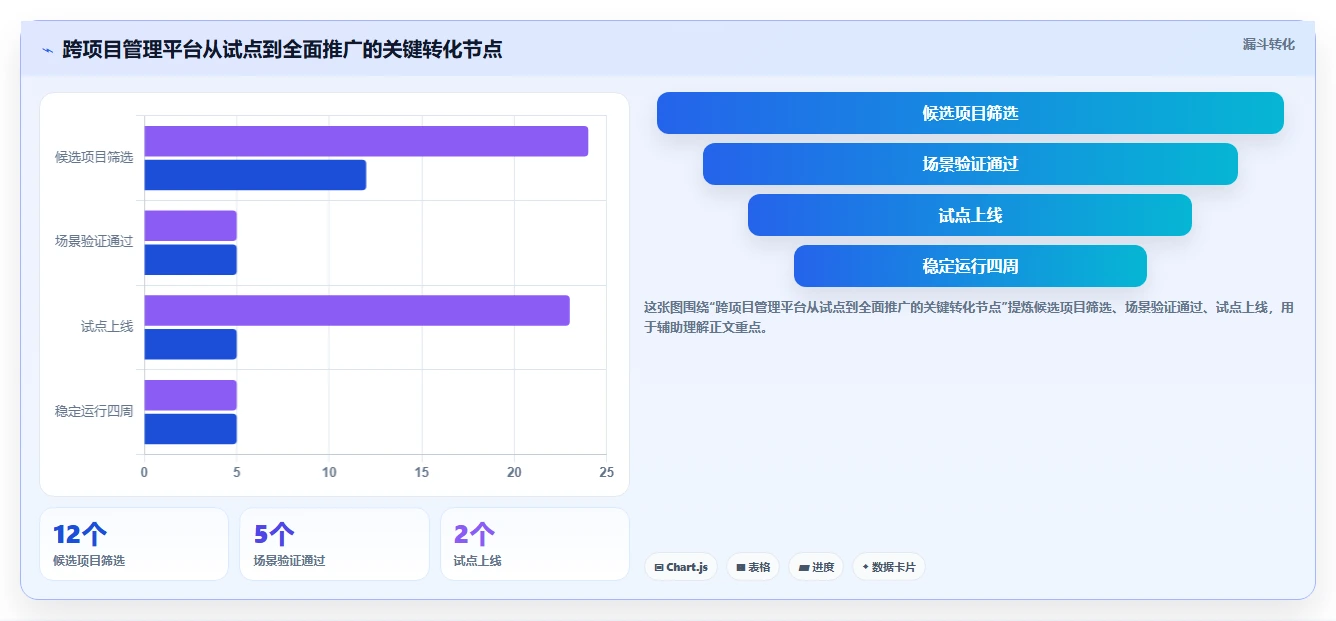The image size is (1336, 621).
Task: Select the 场景验证通过 funnel stage bar
Action: (970, 164)
